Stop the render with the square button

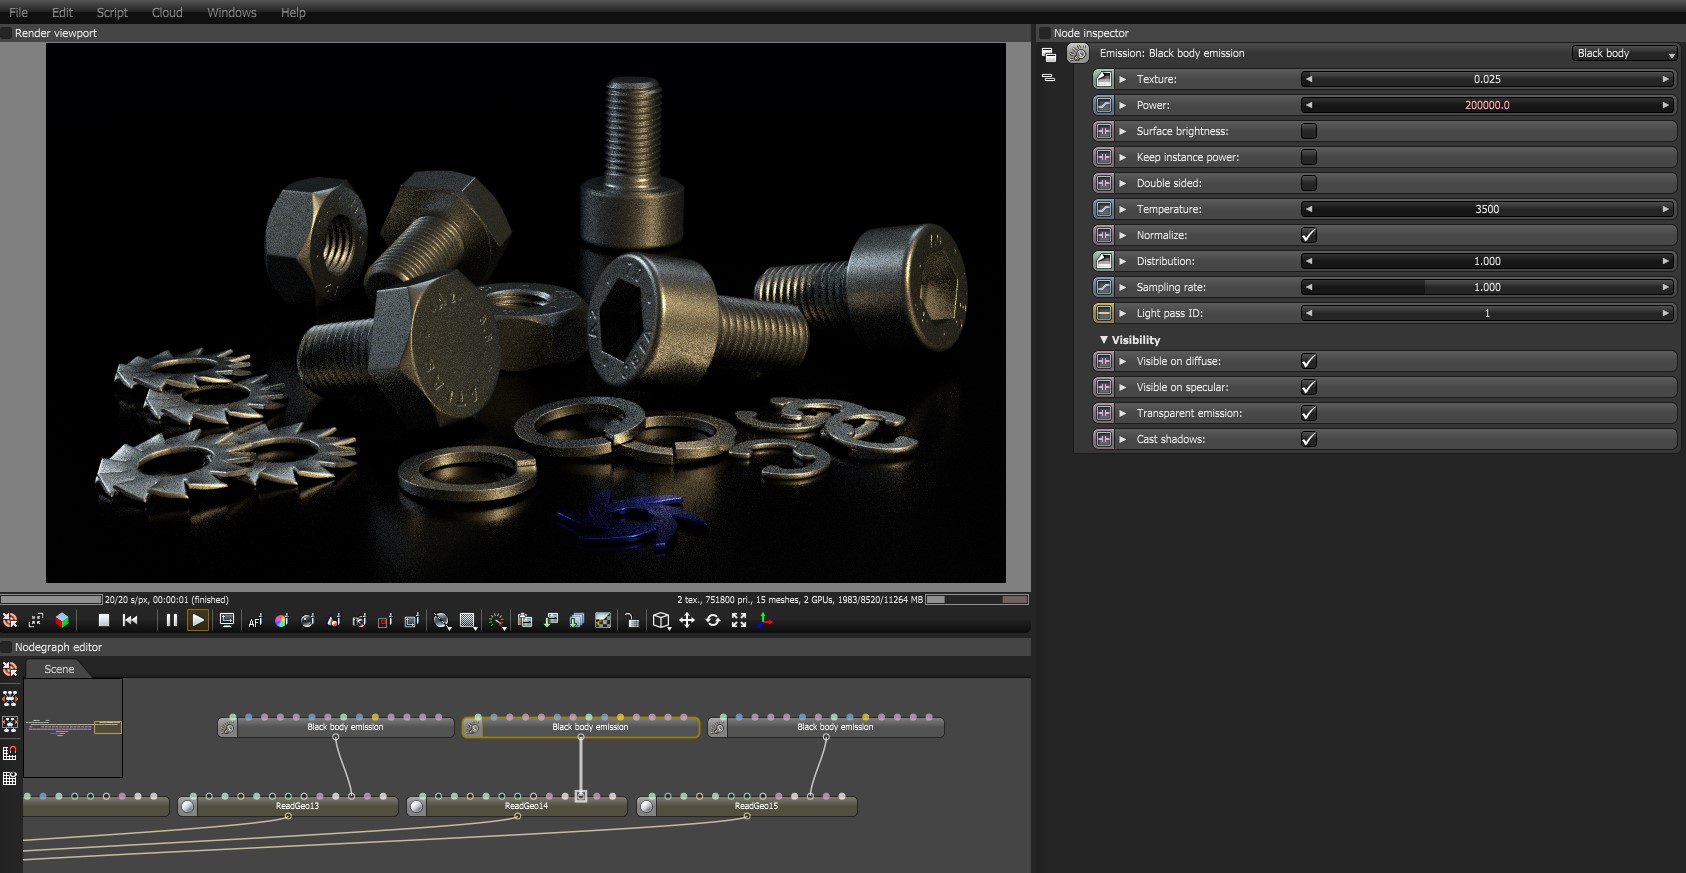(103, 620)
